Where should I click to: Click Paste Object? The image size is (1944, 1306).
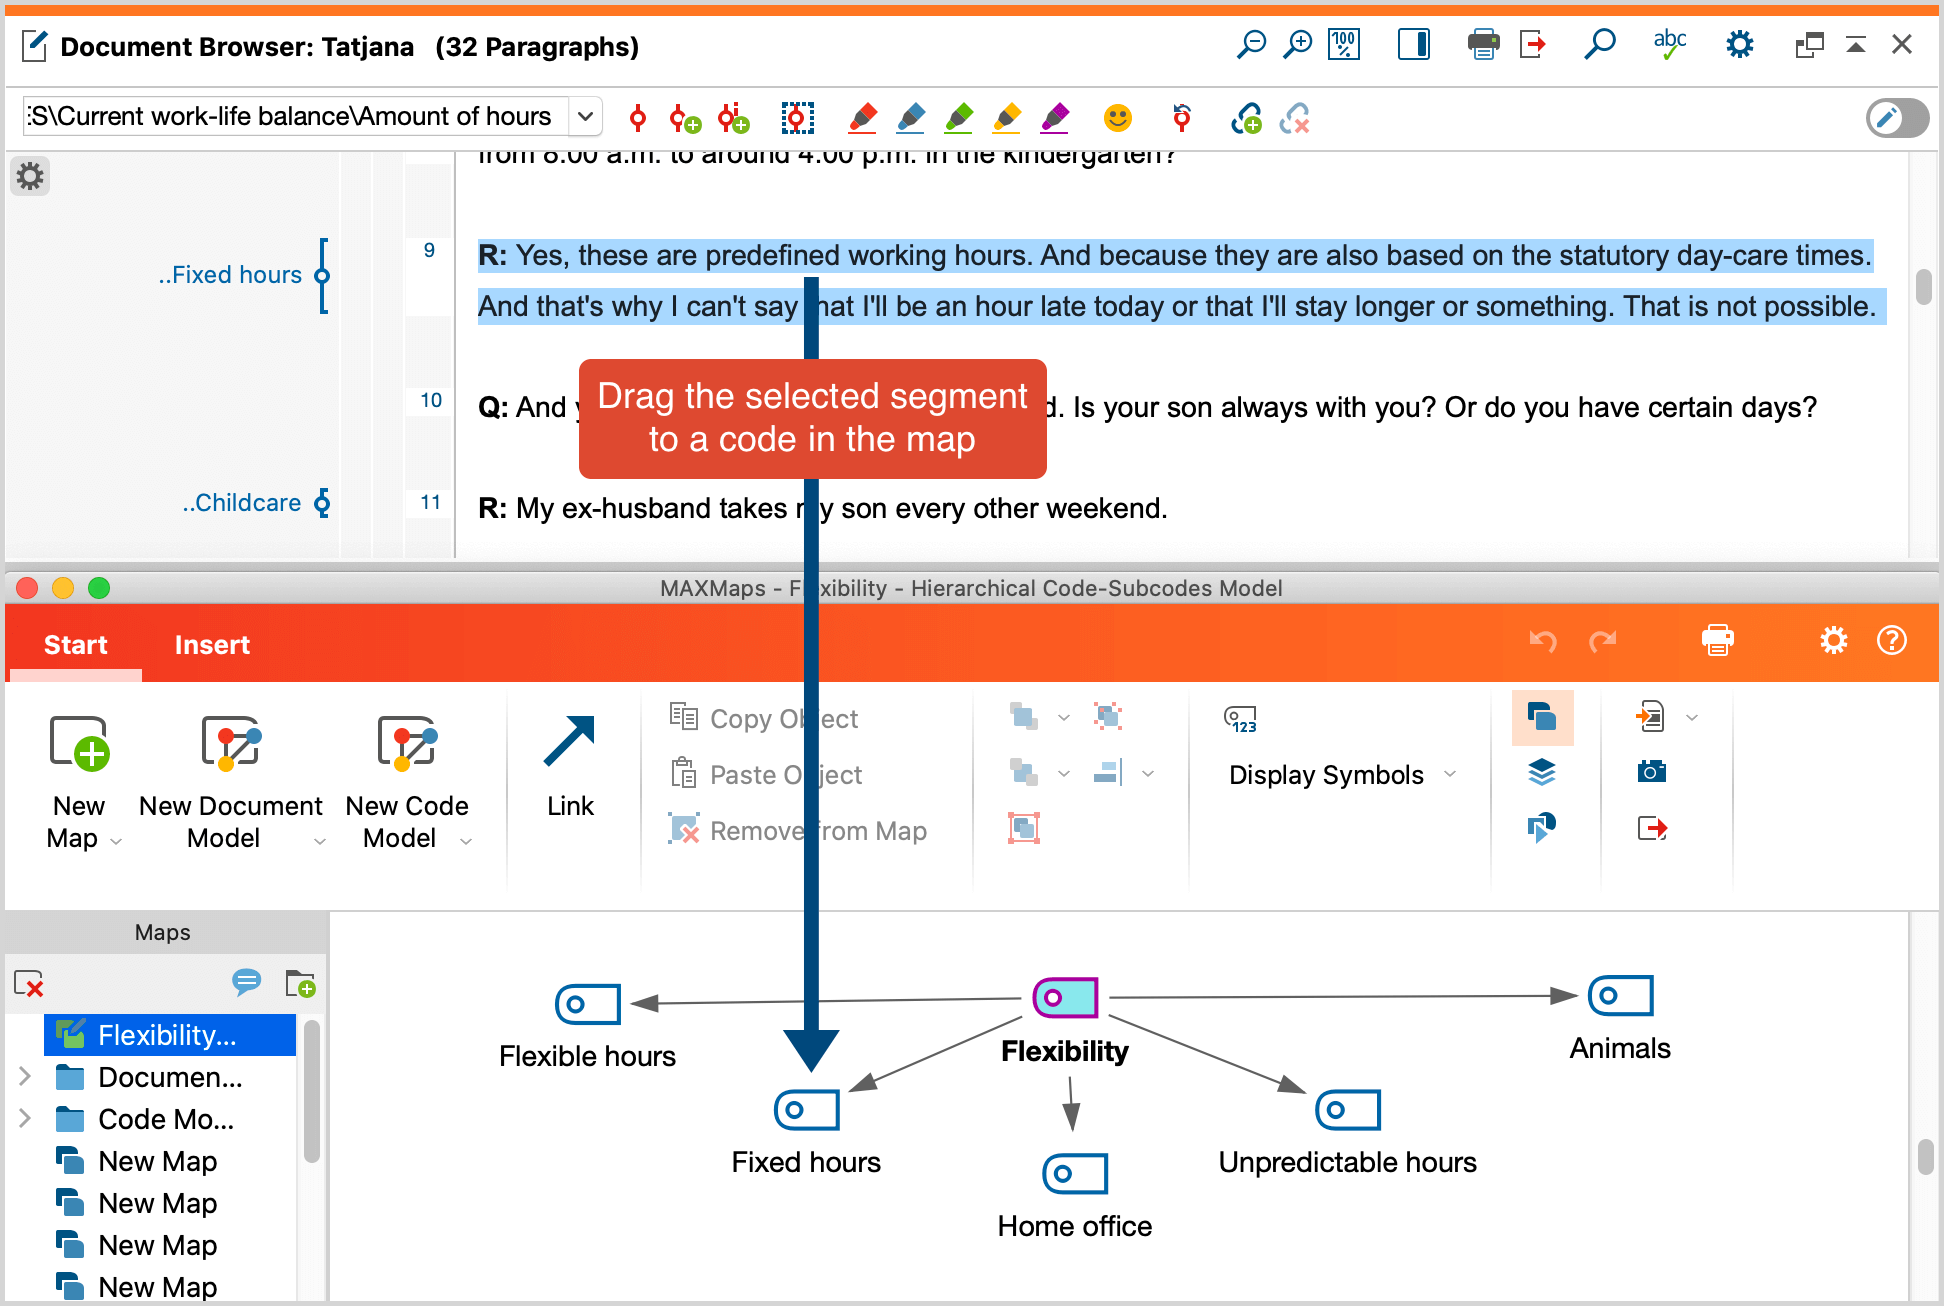766,774
